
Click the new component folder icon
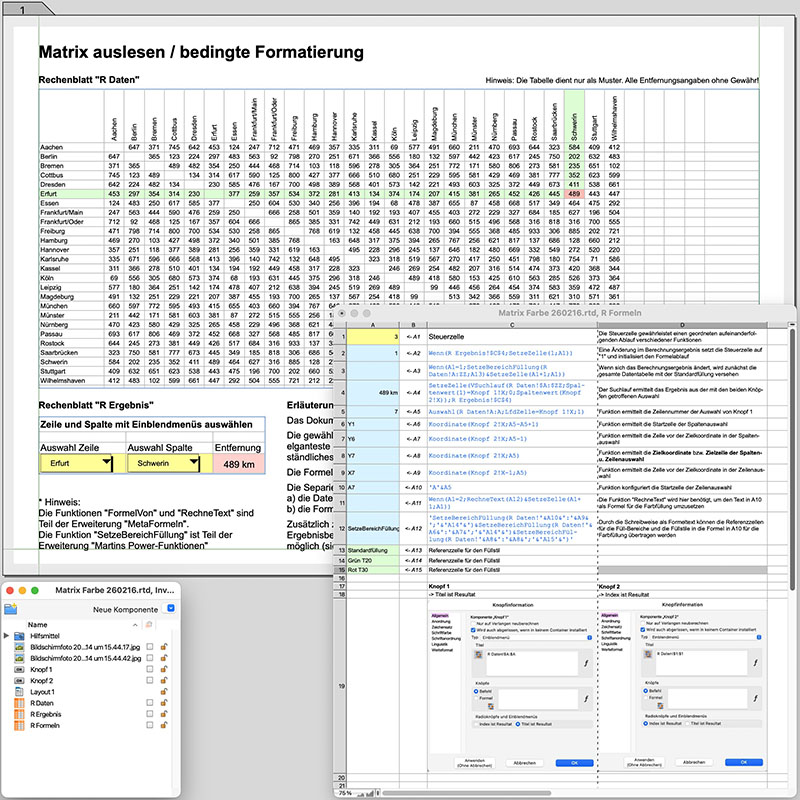tap(10, 607)
